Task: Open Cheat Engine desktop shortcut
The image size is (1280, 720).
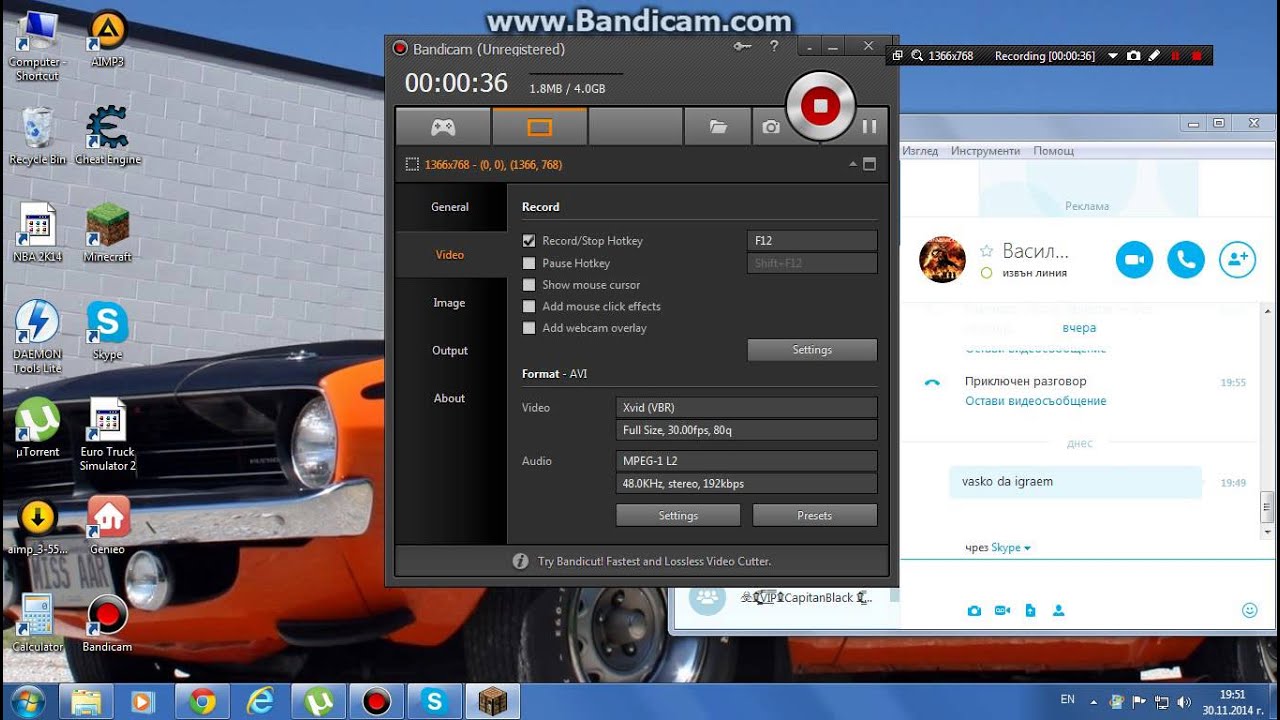Action: 108,135
